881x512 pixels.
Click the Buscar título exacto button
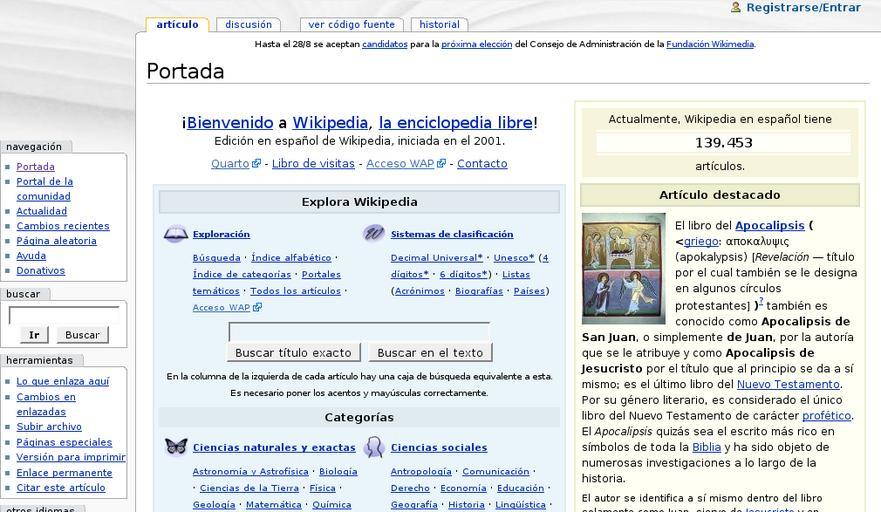click(293, 353)
